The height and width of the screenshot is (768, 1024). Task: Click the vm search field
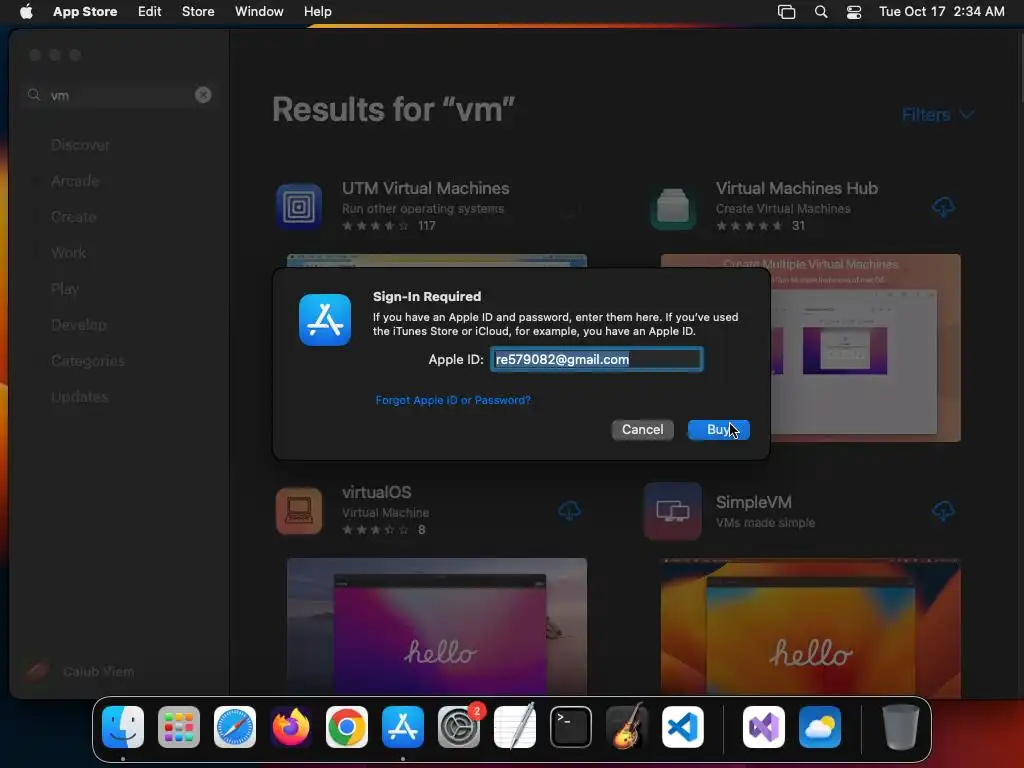121,95
